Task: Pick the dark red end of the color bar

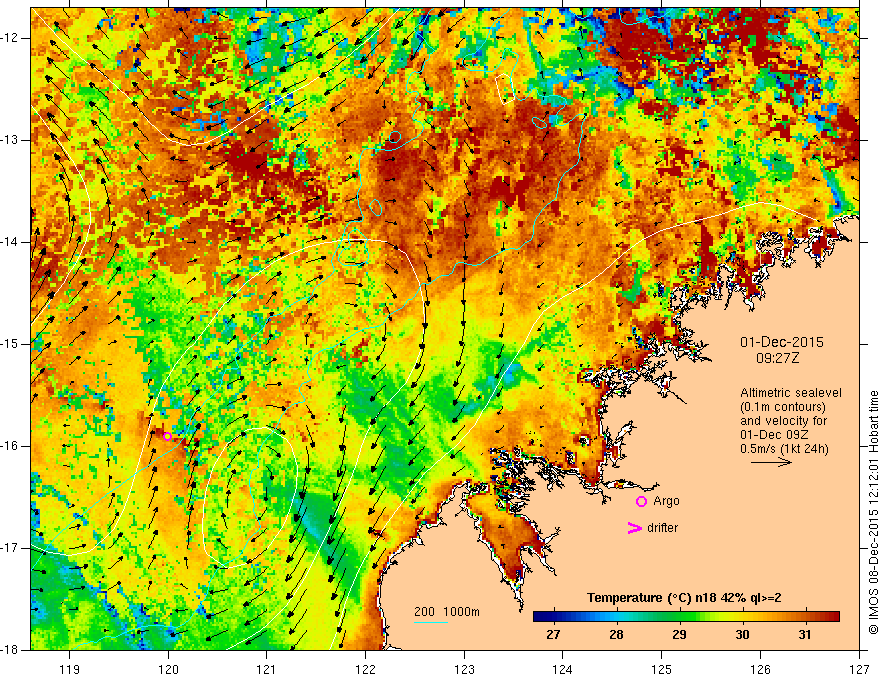Action: pyautogui.click(x=834, y=617)
